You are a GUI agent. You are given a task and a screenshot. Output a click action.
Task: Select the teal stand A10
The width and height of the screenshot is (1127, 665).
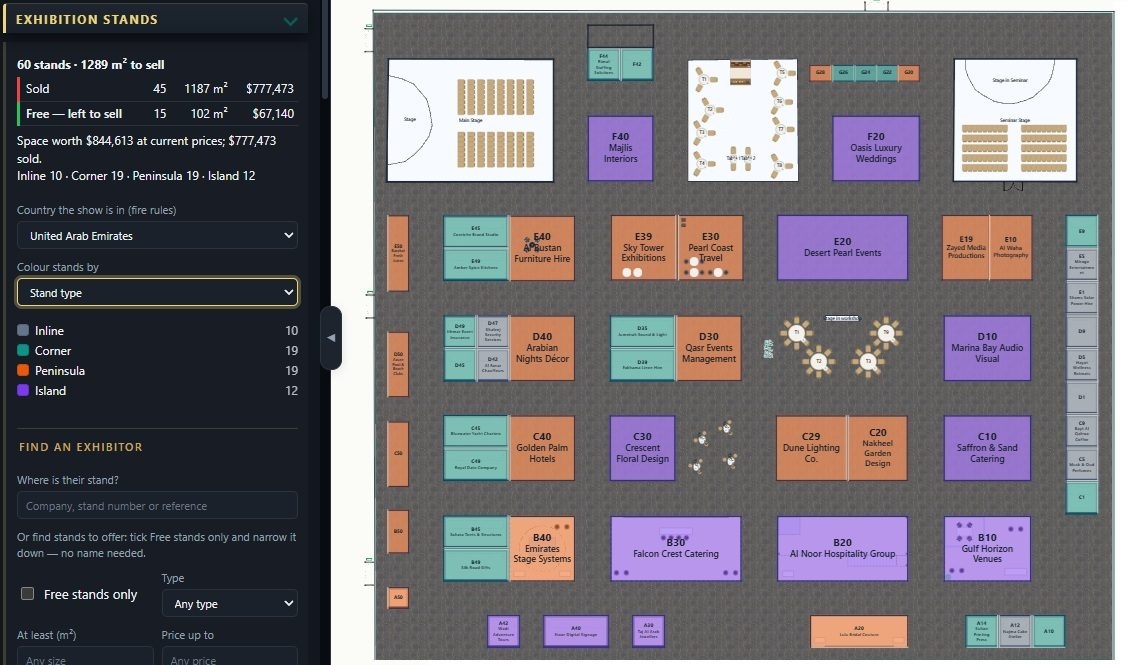[x=1049, y=631]
